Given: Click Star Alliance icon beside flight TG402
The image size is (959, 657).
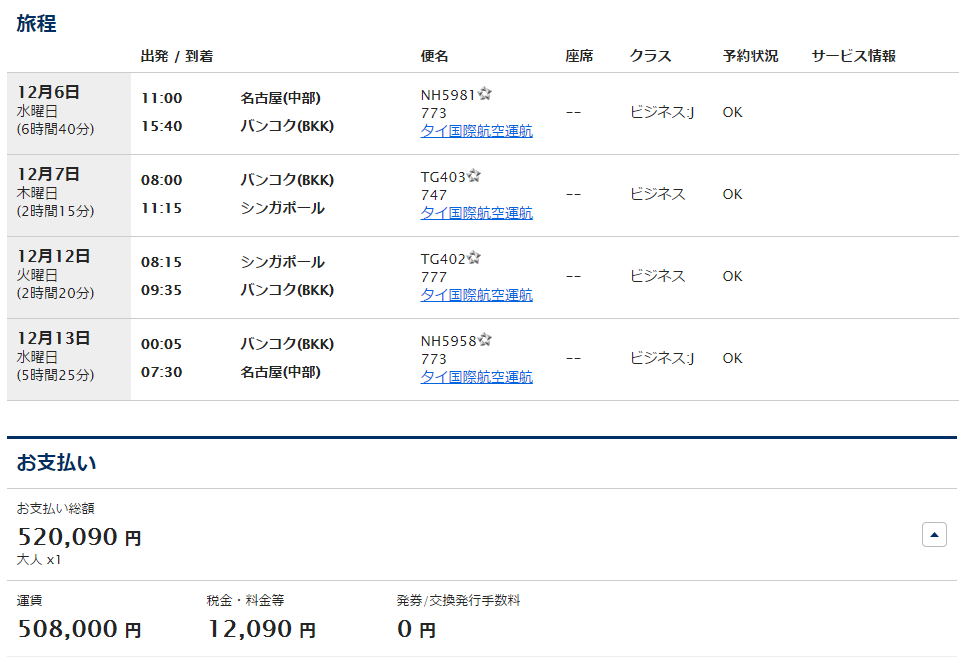Looking at the screenshot, I should pos(474,258).
